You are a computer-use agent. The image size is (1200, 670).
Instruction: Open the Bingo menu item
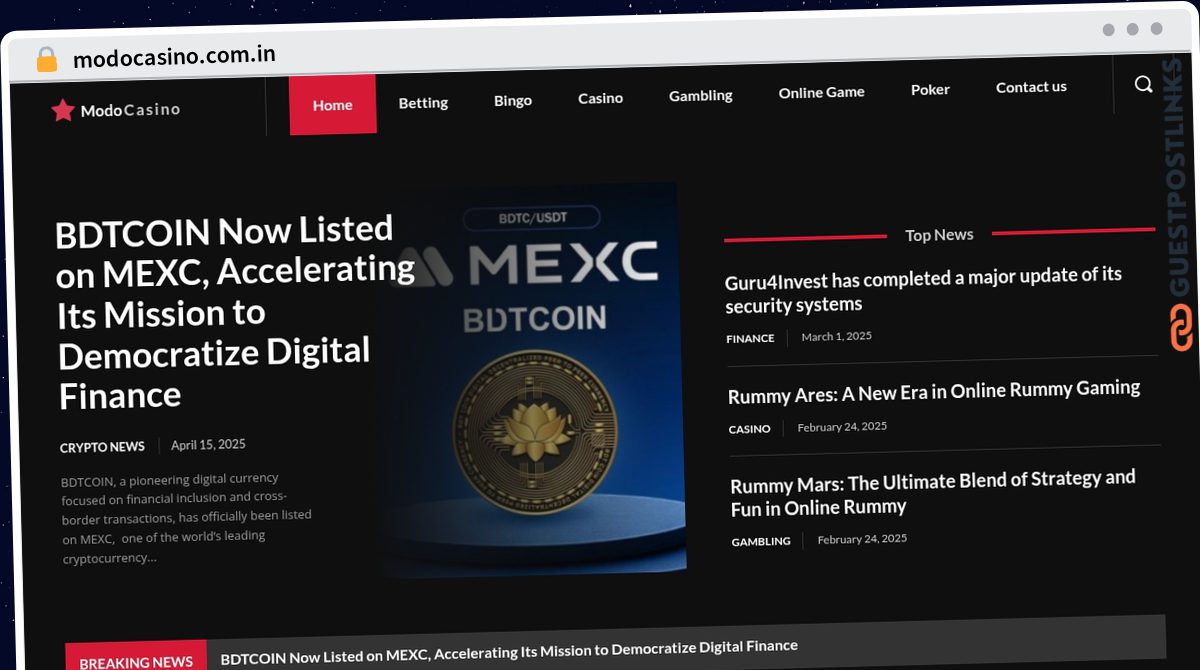[x=513, y=100]
